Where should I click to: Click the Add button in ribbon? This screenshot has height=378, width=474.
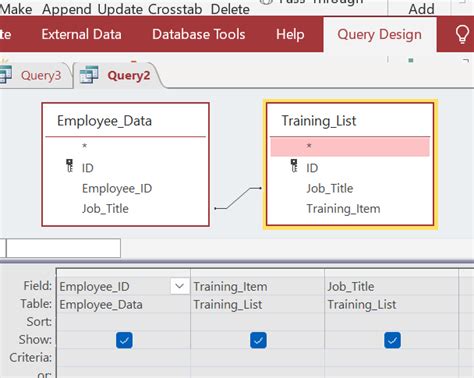[421, 9]
